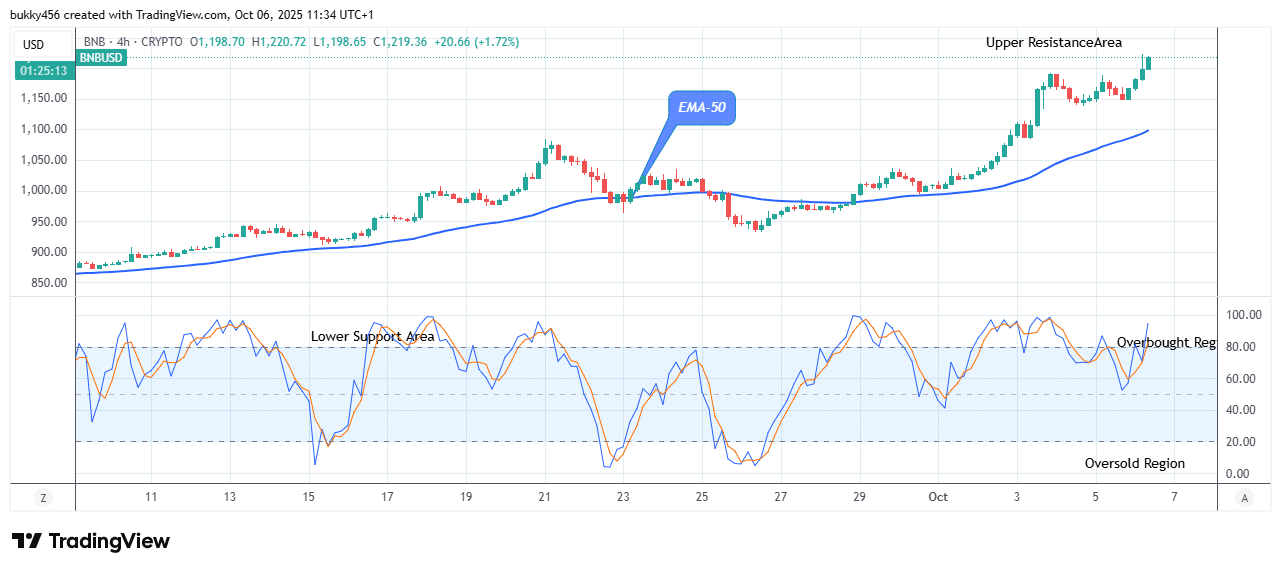This screenshot has height=571, width=1281.
Task: Select the EMA-50 callout annotation
Action: click(x=701, y=108)
